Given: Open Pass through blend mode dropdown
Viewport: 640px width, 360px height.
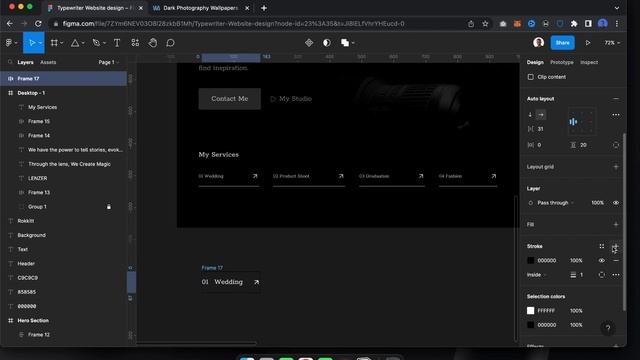Looking at the screenshot, I should click(x=555, y=203).
